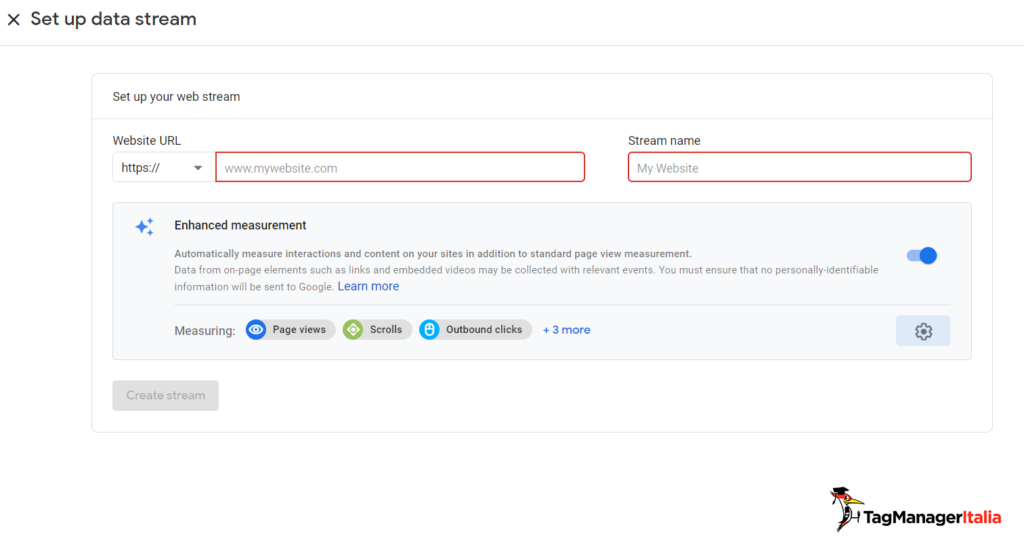Expand the + 3 more measurements
The width and height of the screenshot is (1024, 555).
click(566, 330)
